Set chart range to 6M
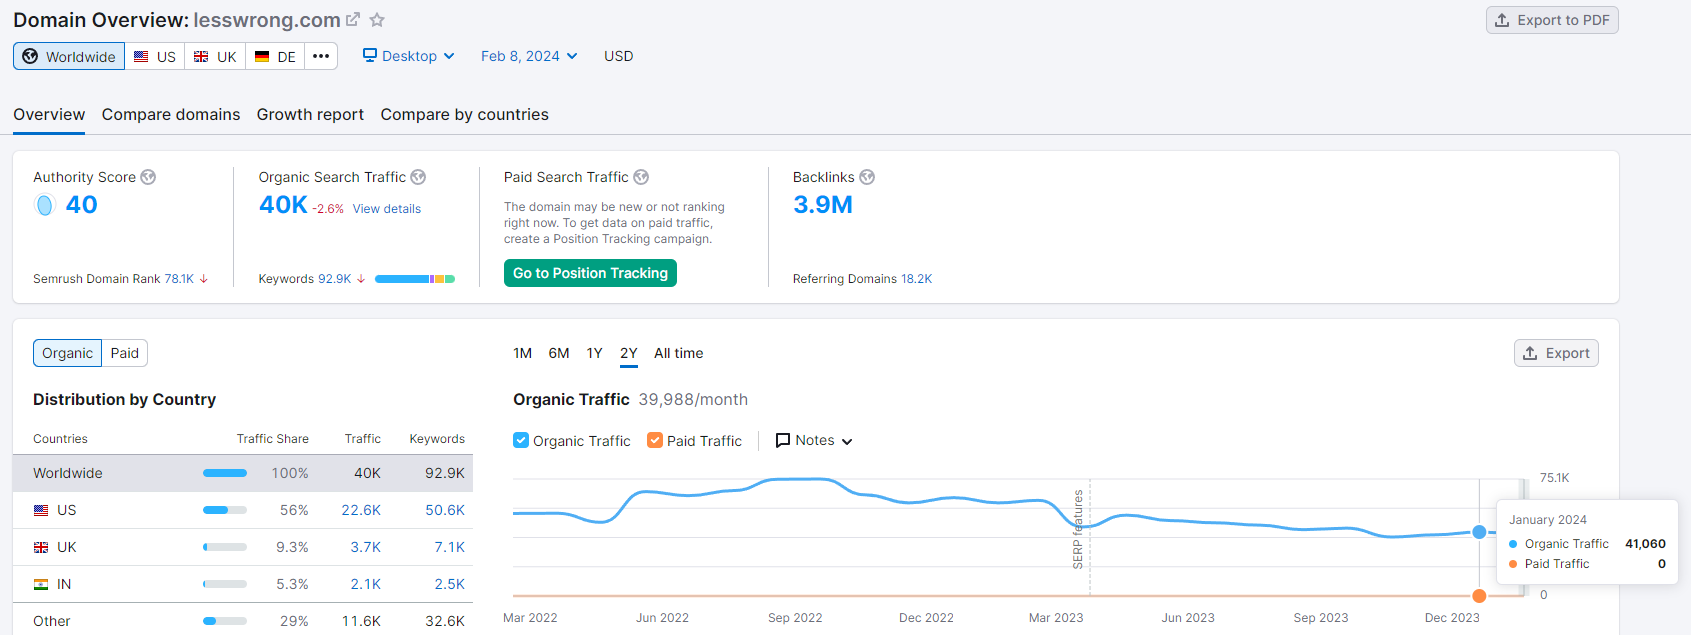Screen dimensions: 1691x635 click(559, 353)
